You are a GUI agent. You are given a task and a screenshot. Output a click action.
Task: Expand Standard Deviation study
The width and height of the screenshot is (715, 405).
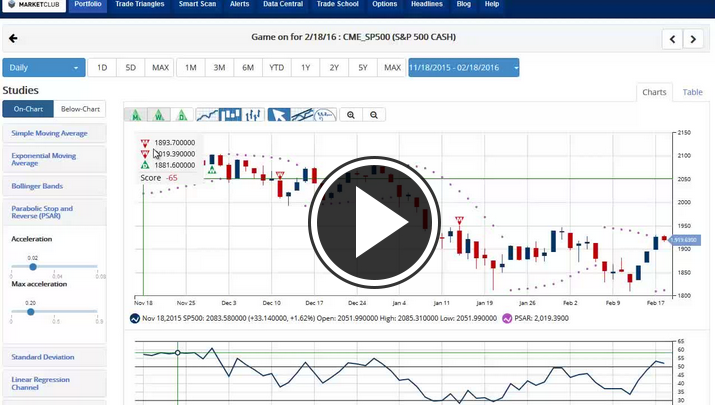tap(54, 357)
